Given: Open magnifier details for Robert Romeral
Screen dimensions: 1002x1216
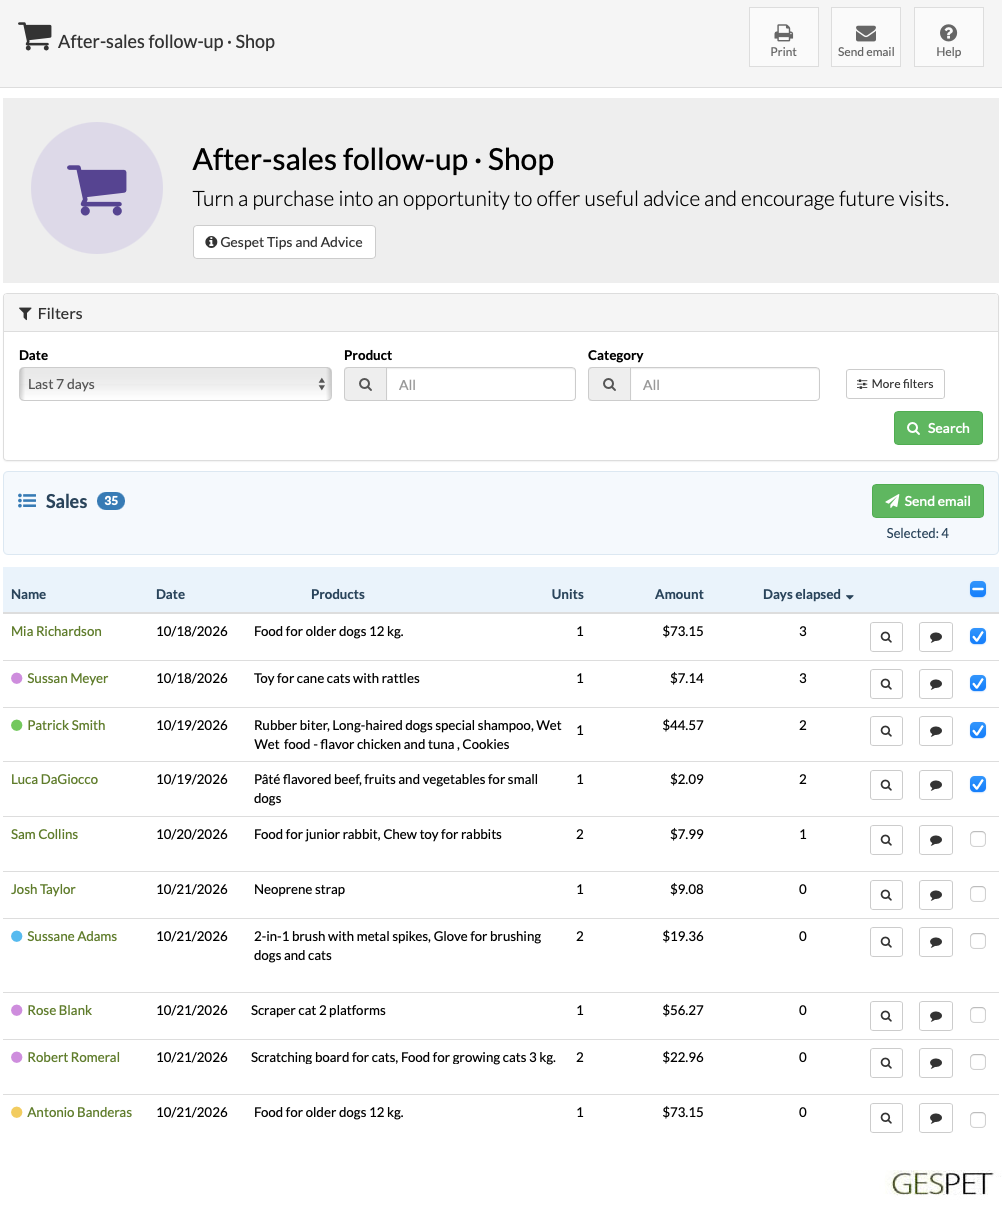Looking at the screenshot, I should click(886, 1063).
